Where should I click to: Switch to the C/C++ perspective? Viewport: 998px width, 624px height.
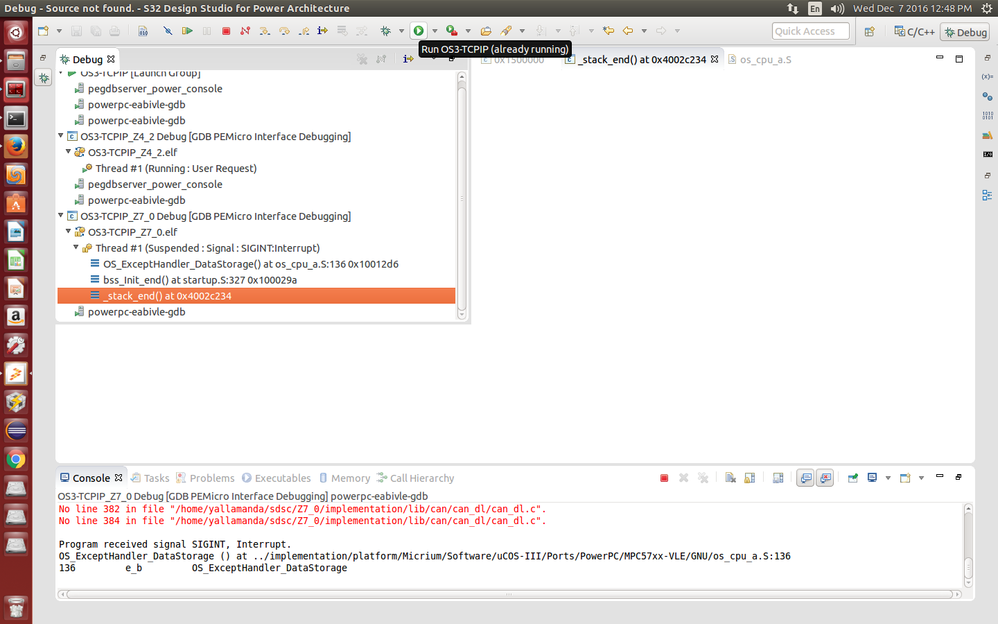pos(914,32)
